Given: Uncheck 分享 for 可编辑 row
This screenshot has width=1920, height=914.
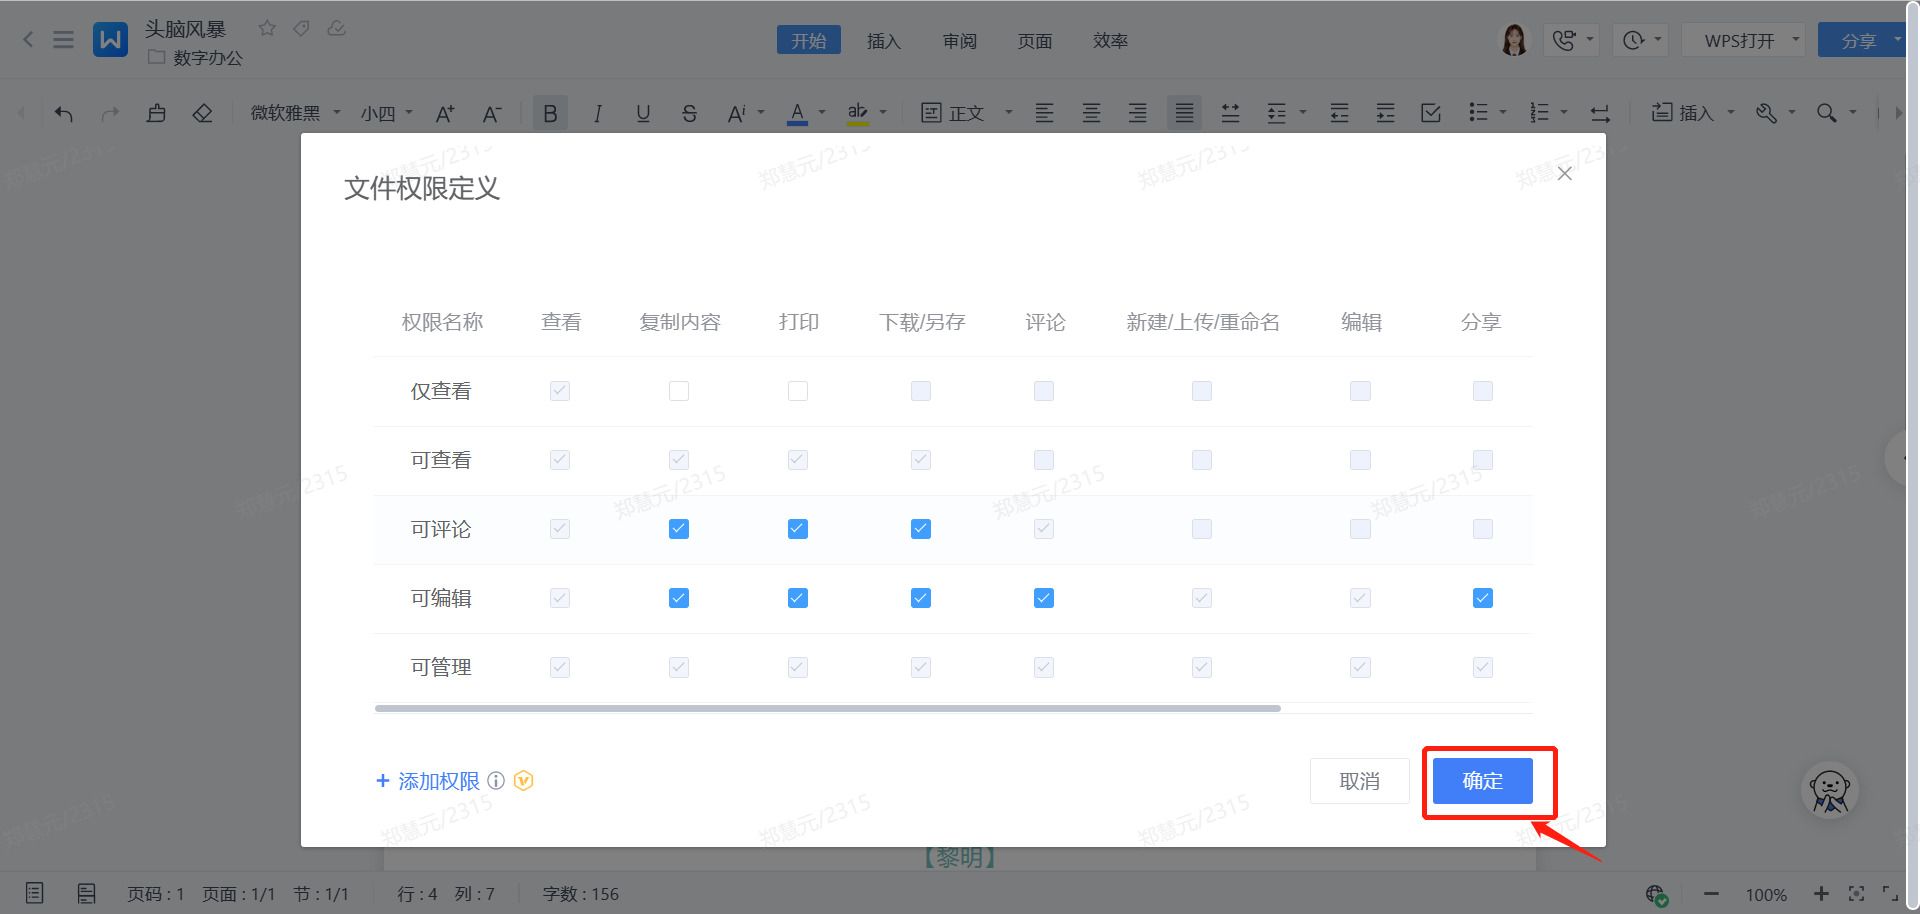Looking at the screenshot, I should (x=1483, y=598).
